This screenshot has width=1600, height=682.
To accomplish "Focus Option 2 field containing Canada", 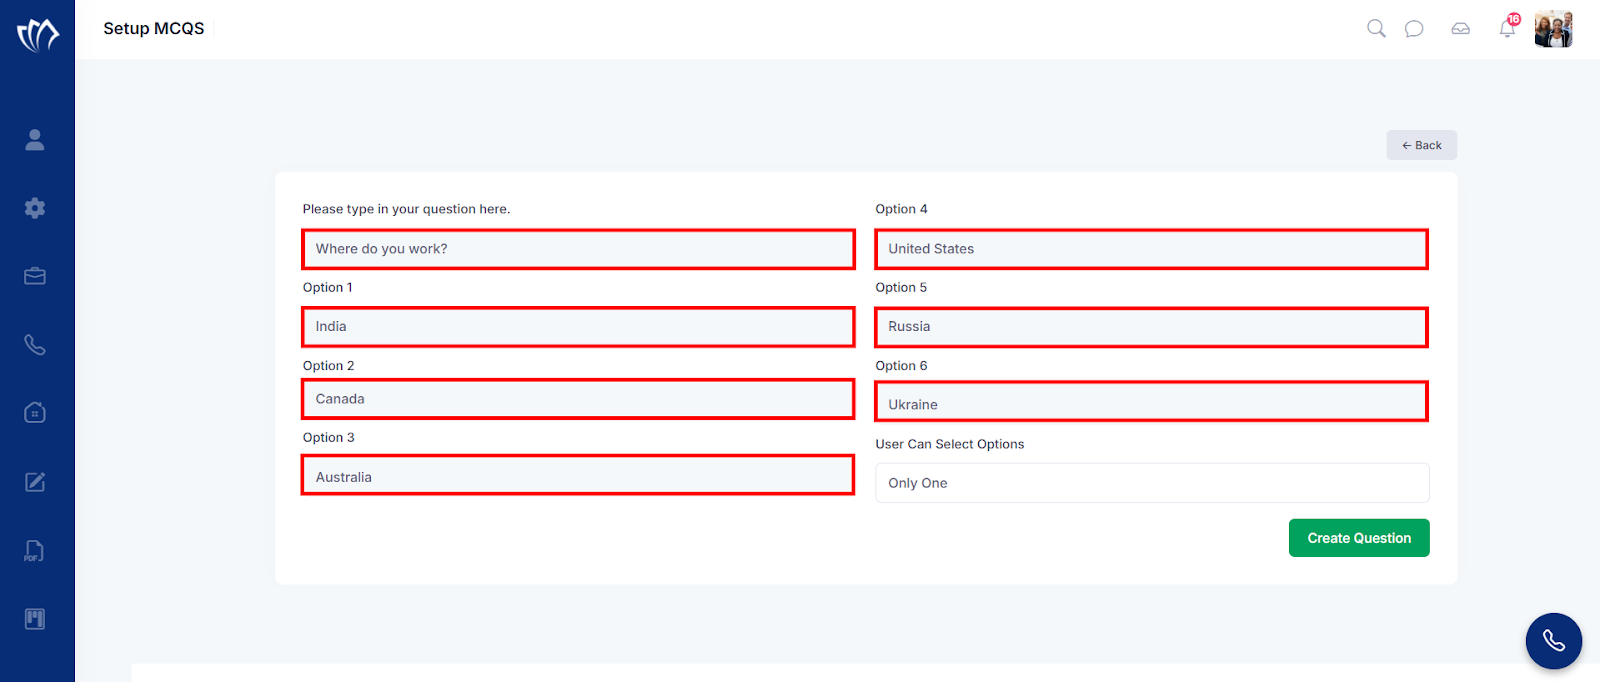I will pos(578,399).
